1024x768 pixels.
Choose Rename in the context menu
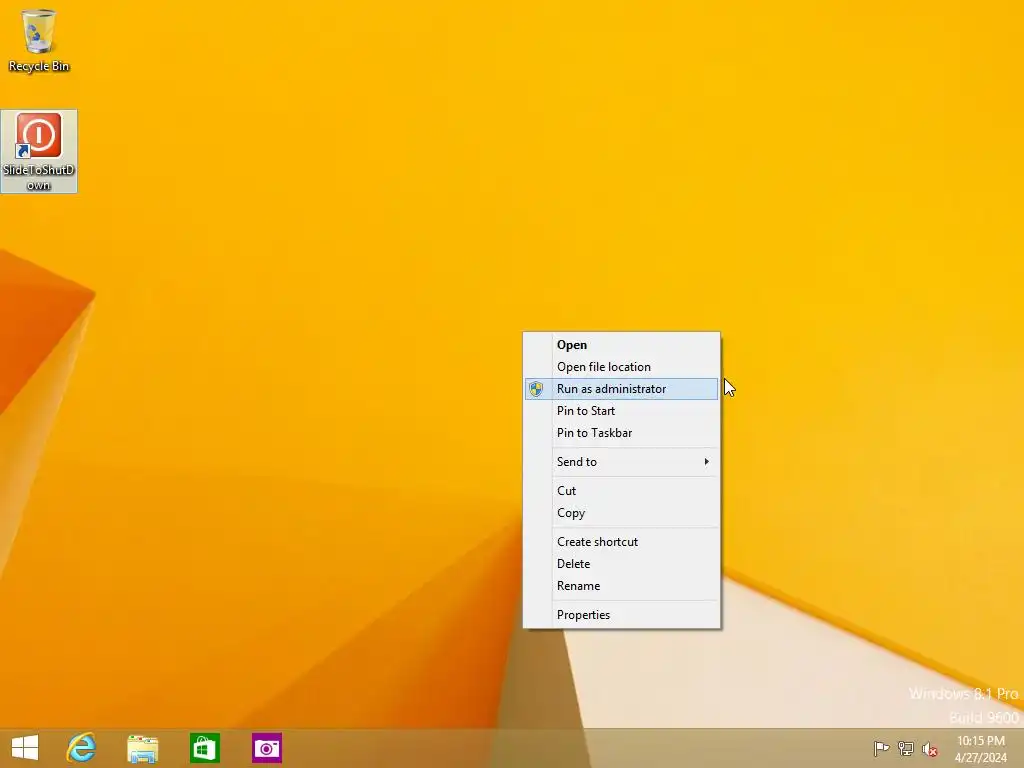[621, 586]
